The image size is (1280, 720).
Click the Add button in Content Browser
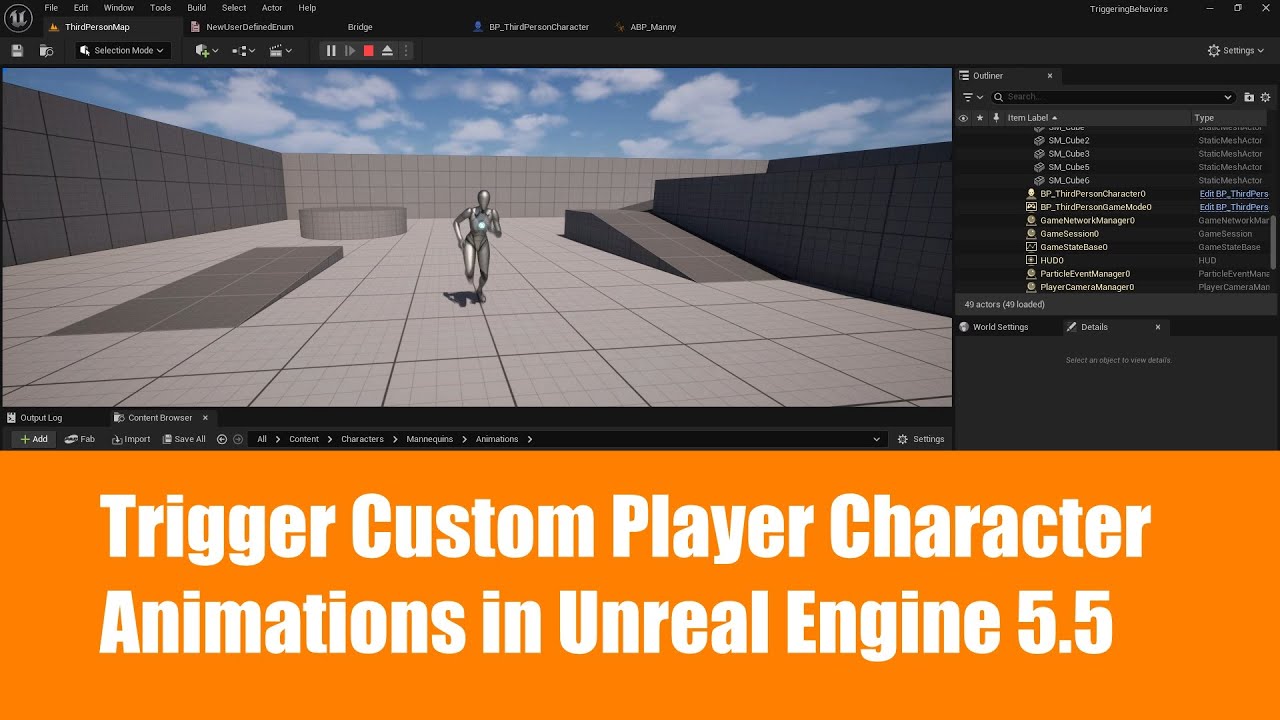click(33, 439)
